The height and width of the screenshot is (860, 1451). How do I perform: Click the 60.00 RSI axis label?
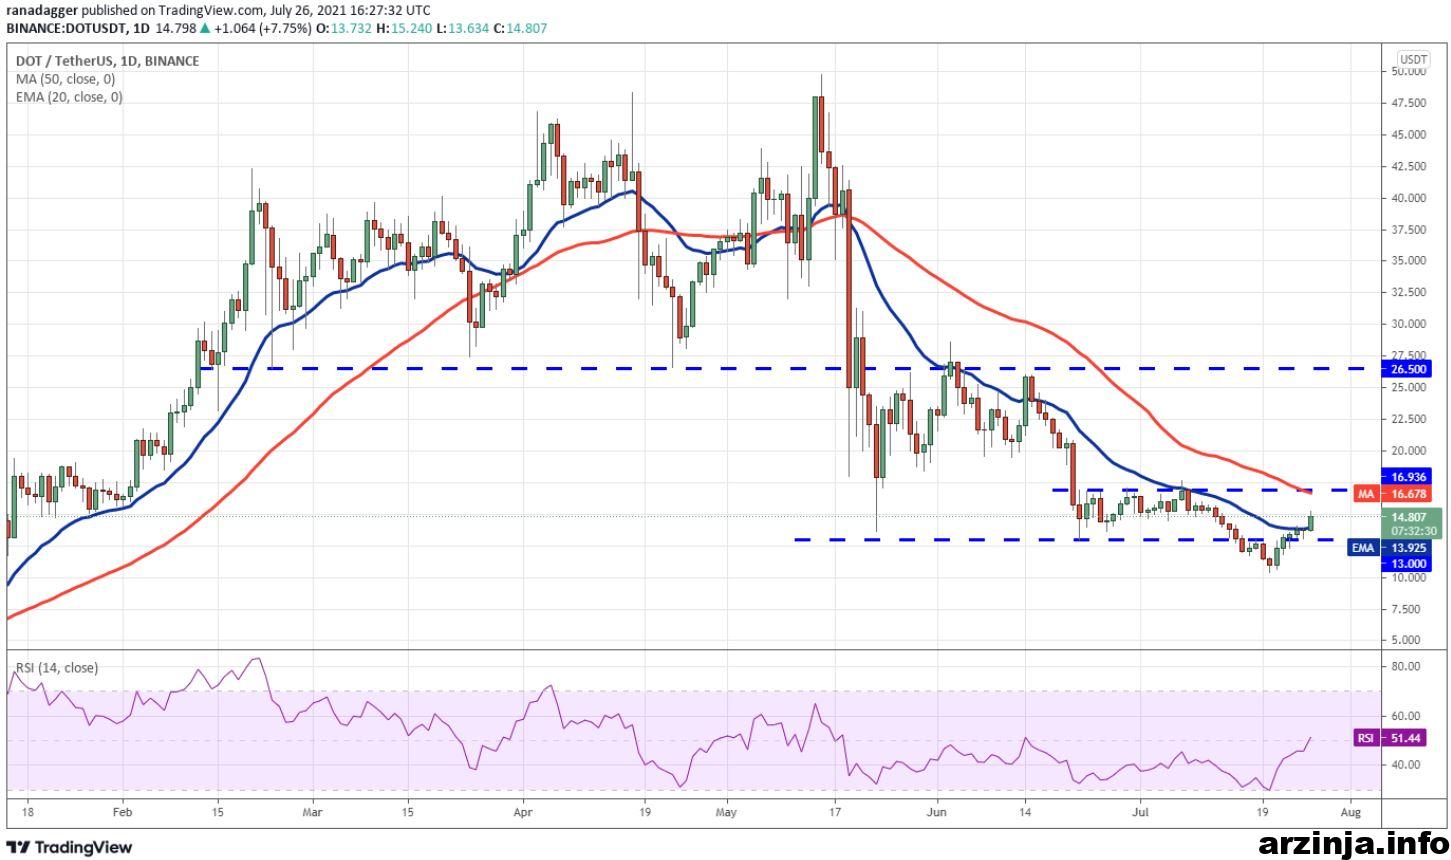(1405, 716)
